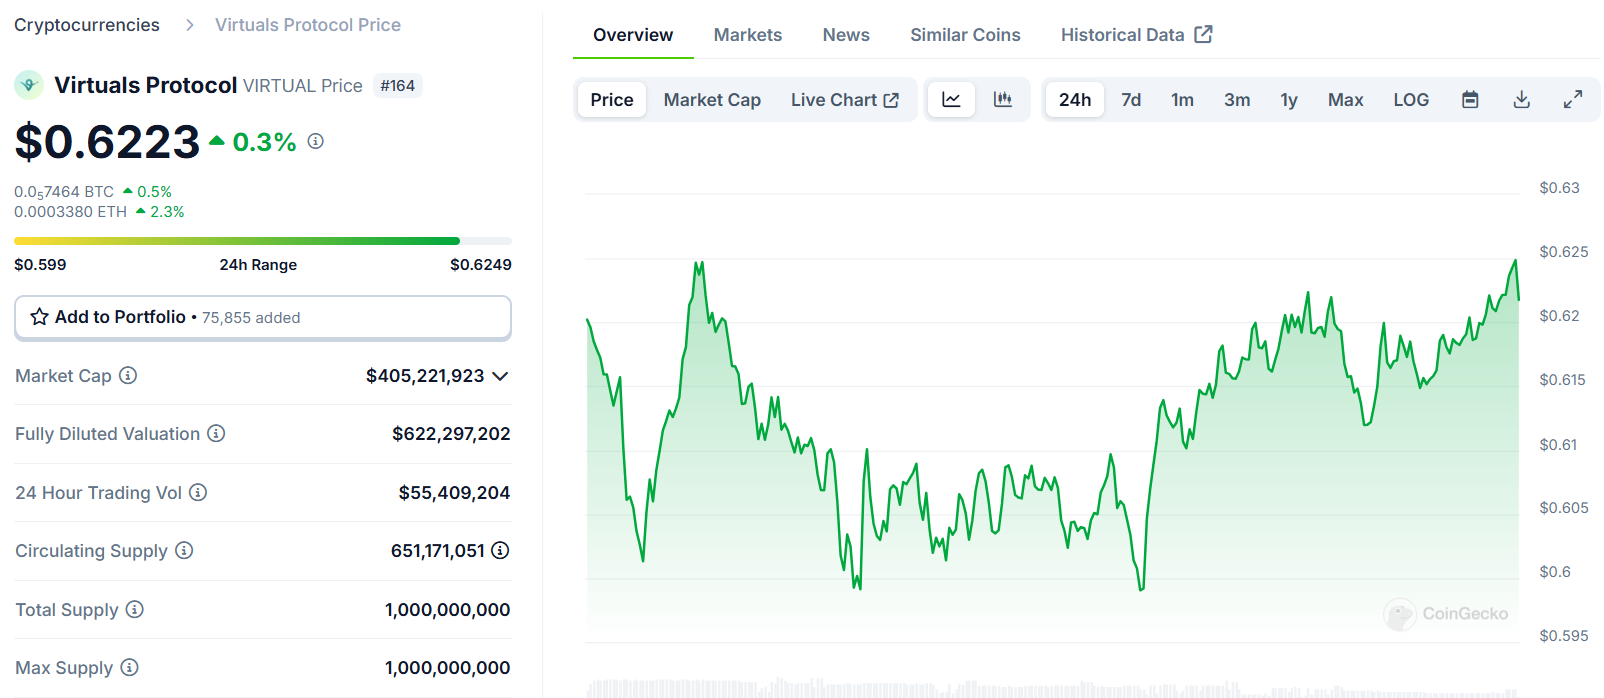Image resolution: width=1604 pixels, height=698 pixels.
Task: Click star icon in Add to Portfolio
Action: click(x=39, y=317)
